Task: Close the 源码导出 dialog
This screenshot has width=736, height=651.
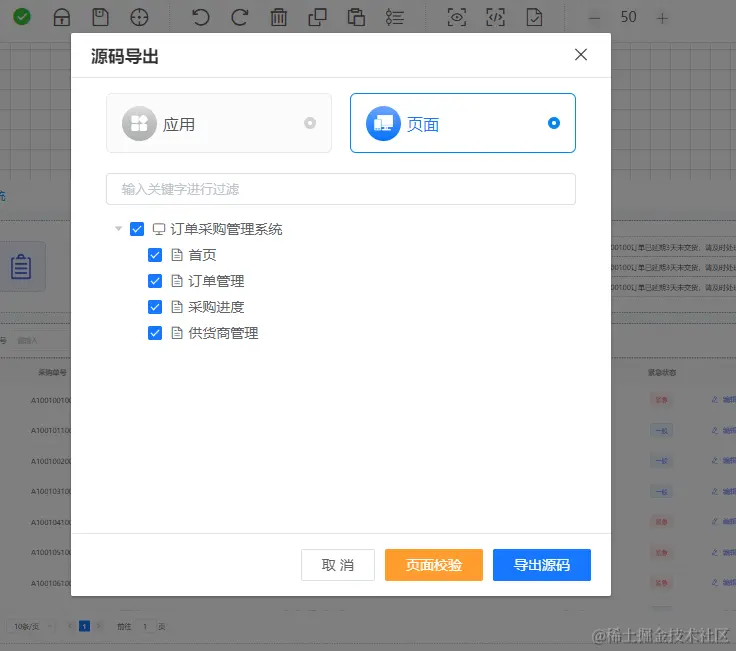Action: tap(581, 54)
